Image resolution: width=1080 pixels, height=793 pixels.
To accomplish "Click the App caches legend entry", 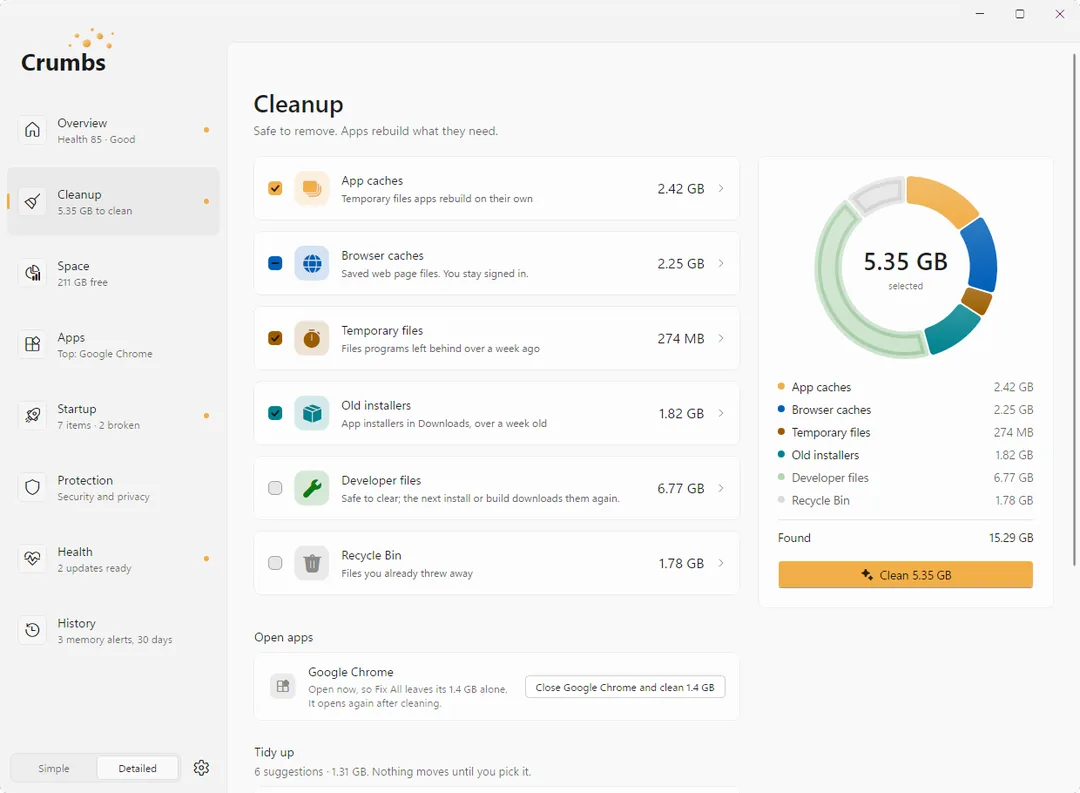I will [x=905, y=387].
